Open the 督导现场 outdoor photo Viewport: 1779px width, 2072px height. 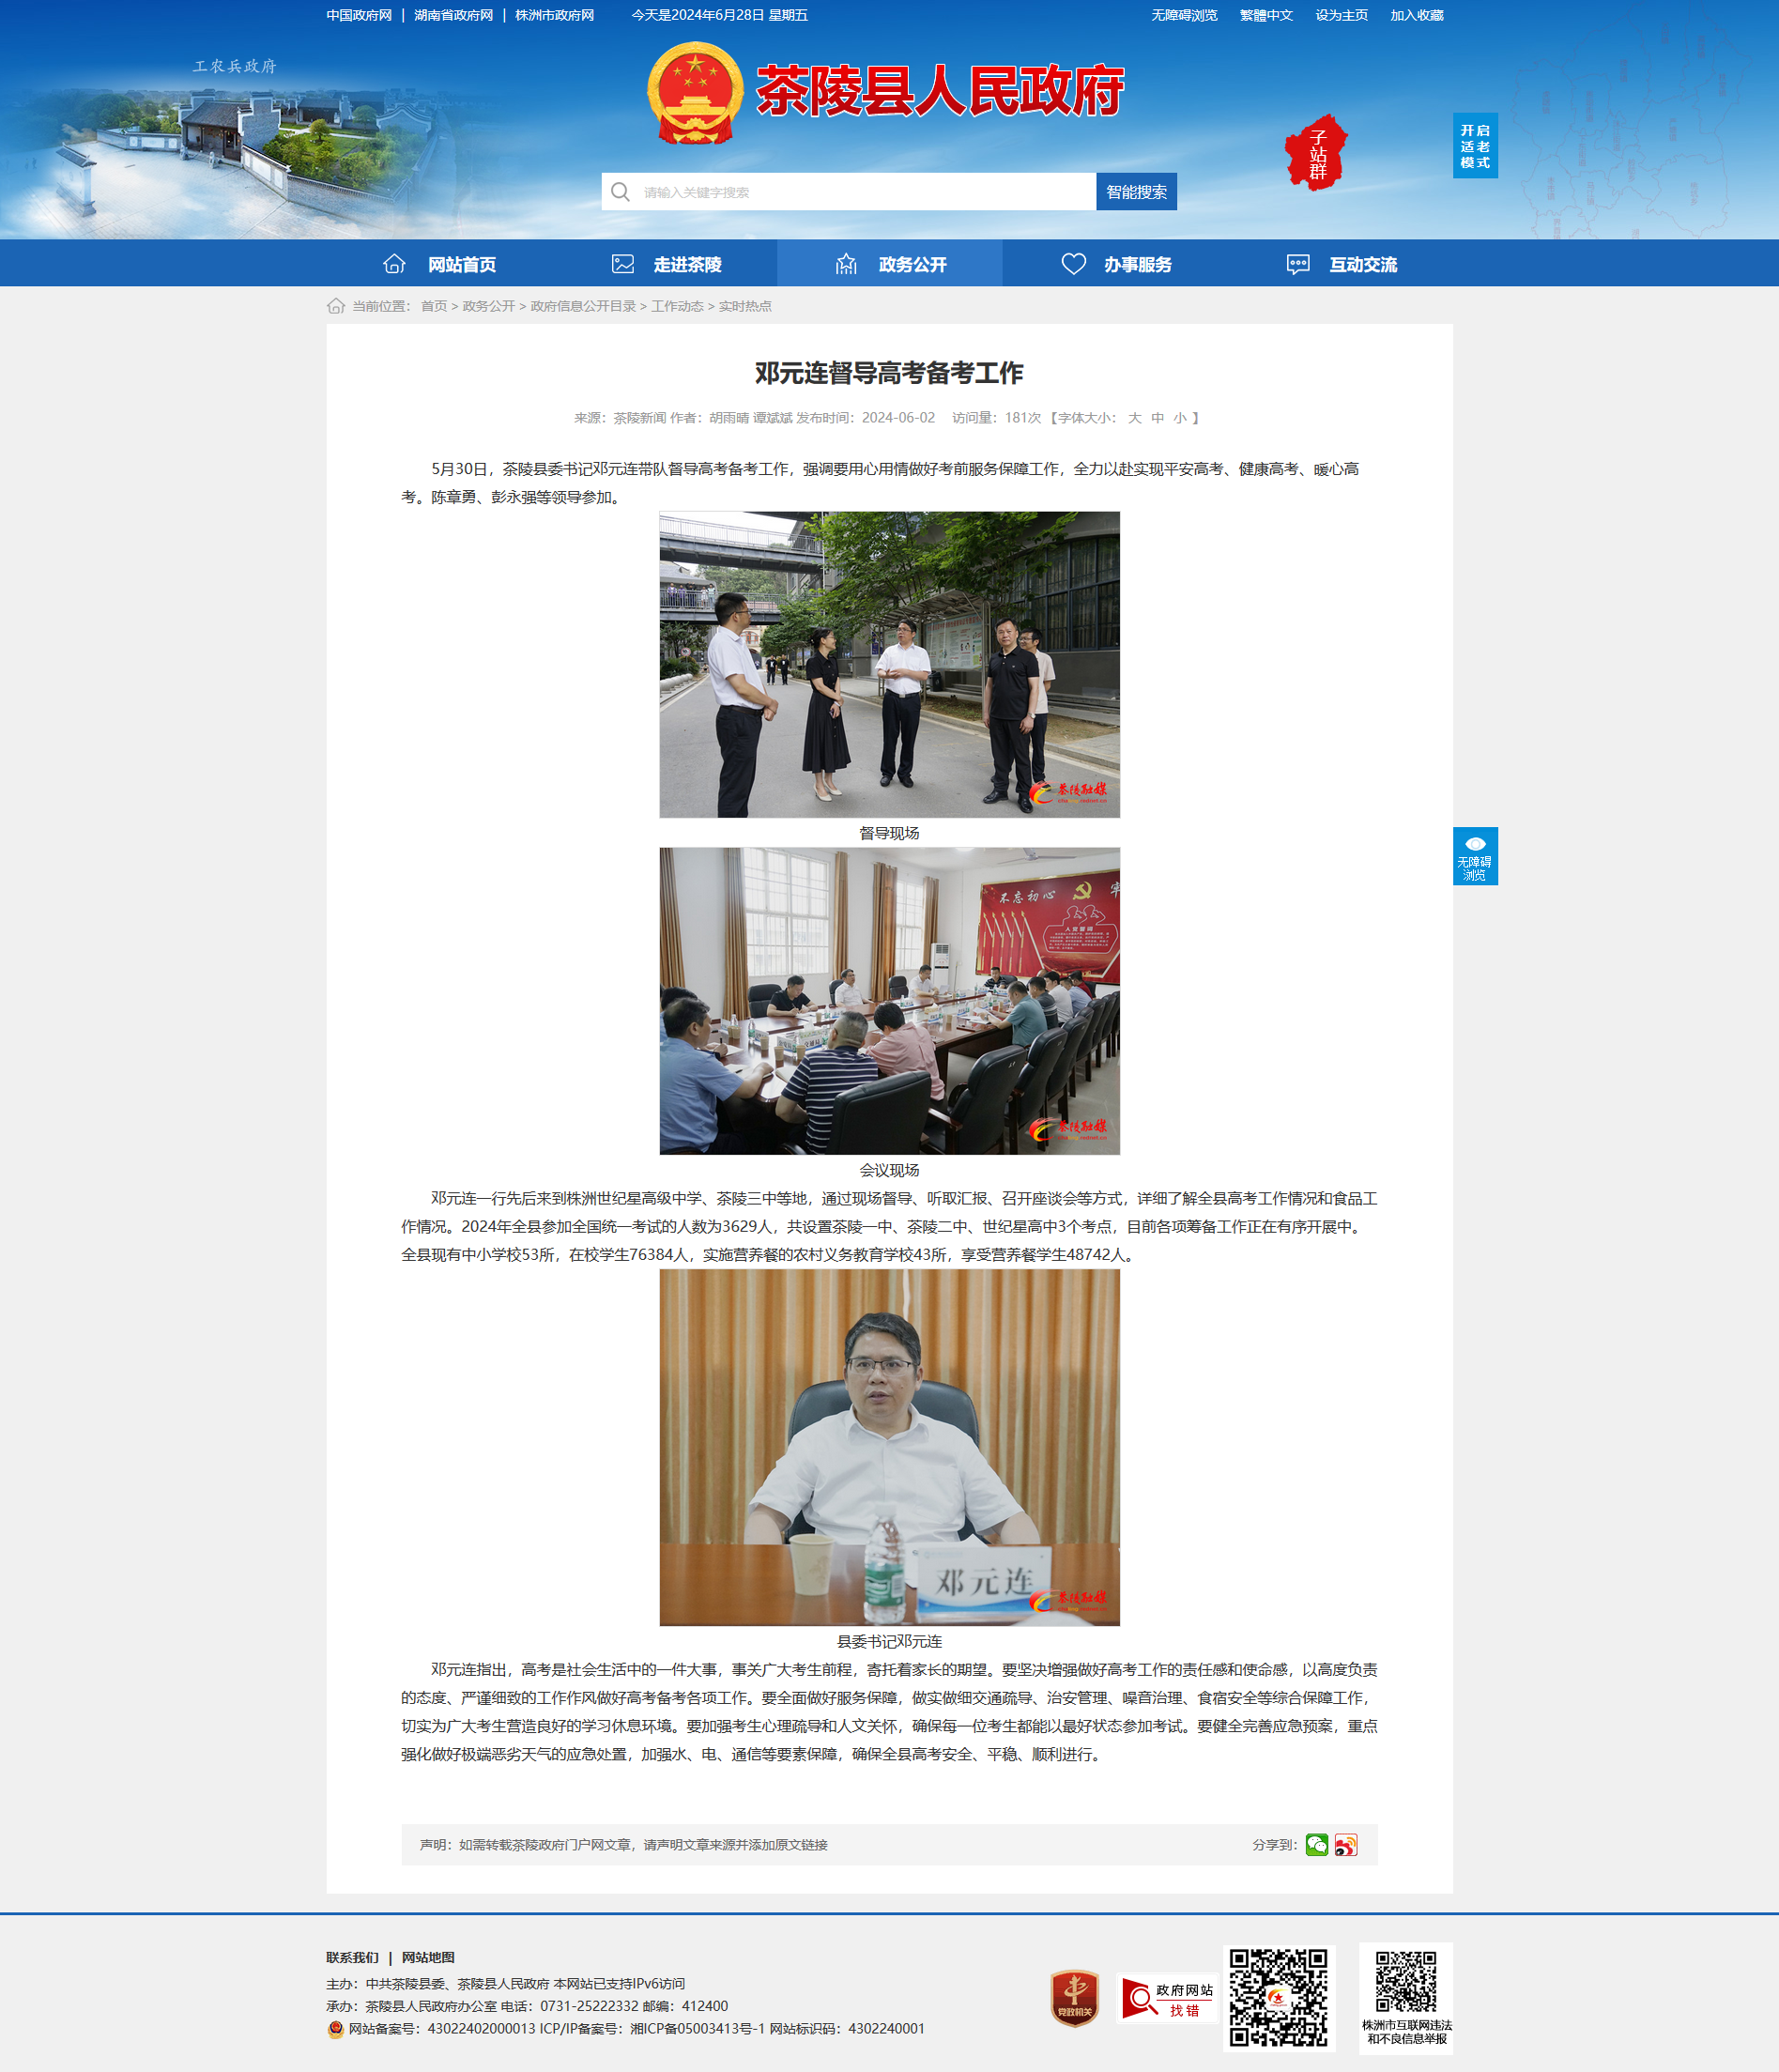pos(889,665)
